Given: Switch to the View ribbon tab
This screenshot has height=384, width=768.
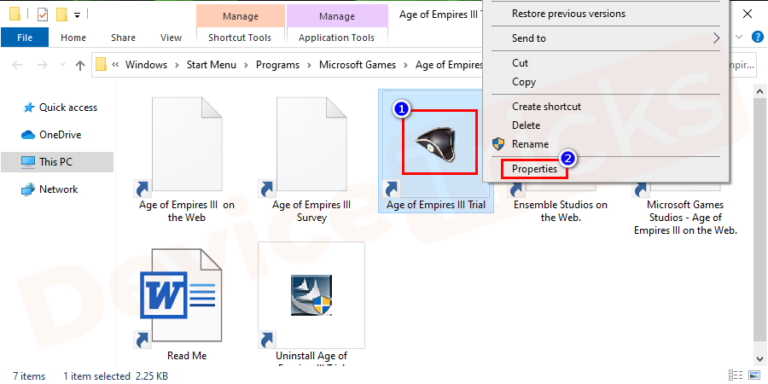Looking at the screenshot, I should click(171, 37).
